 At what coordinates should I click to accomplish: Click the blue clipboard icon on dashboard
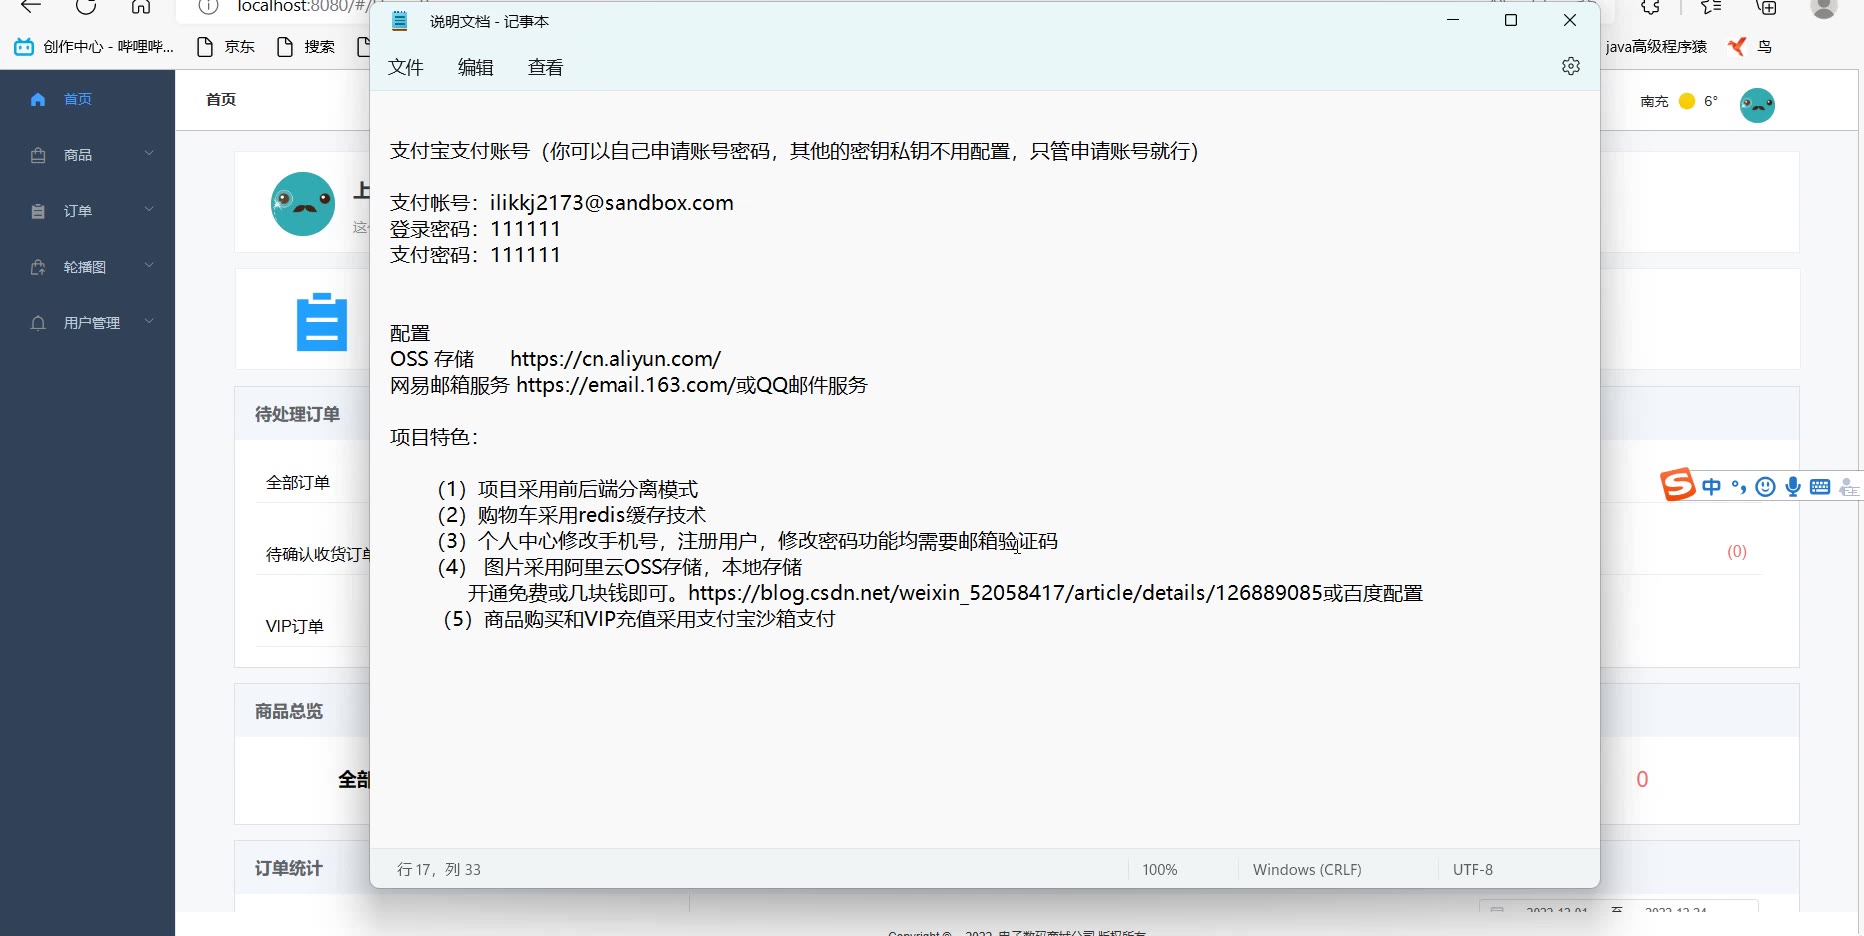322,322
